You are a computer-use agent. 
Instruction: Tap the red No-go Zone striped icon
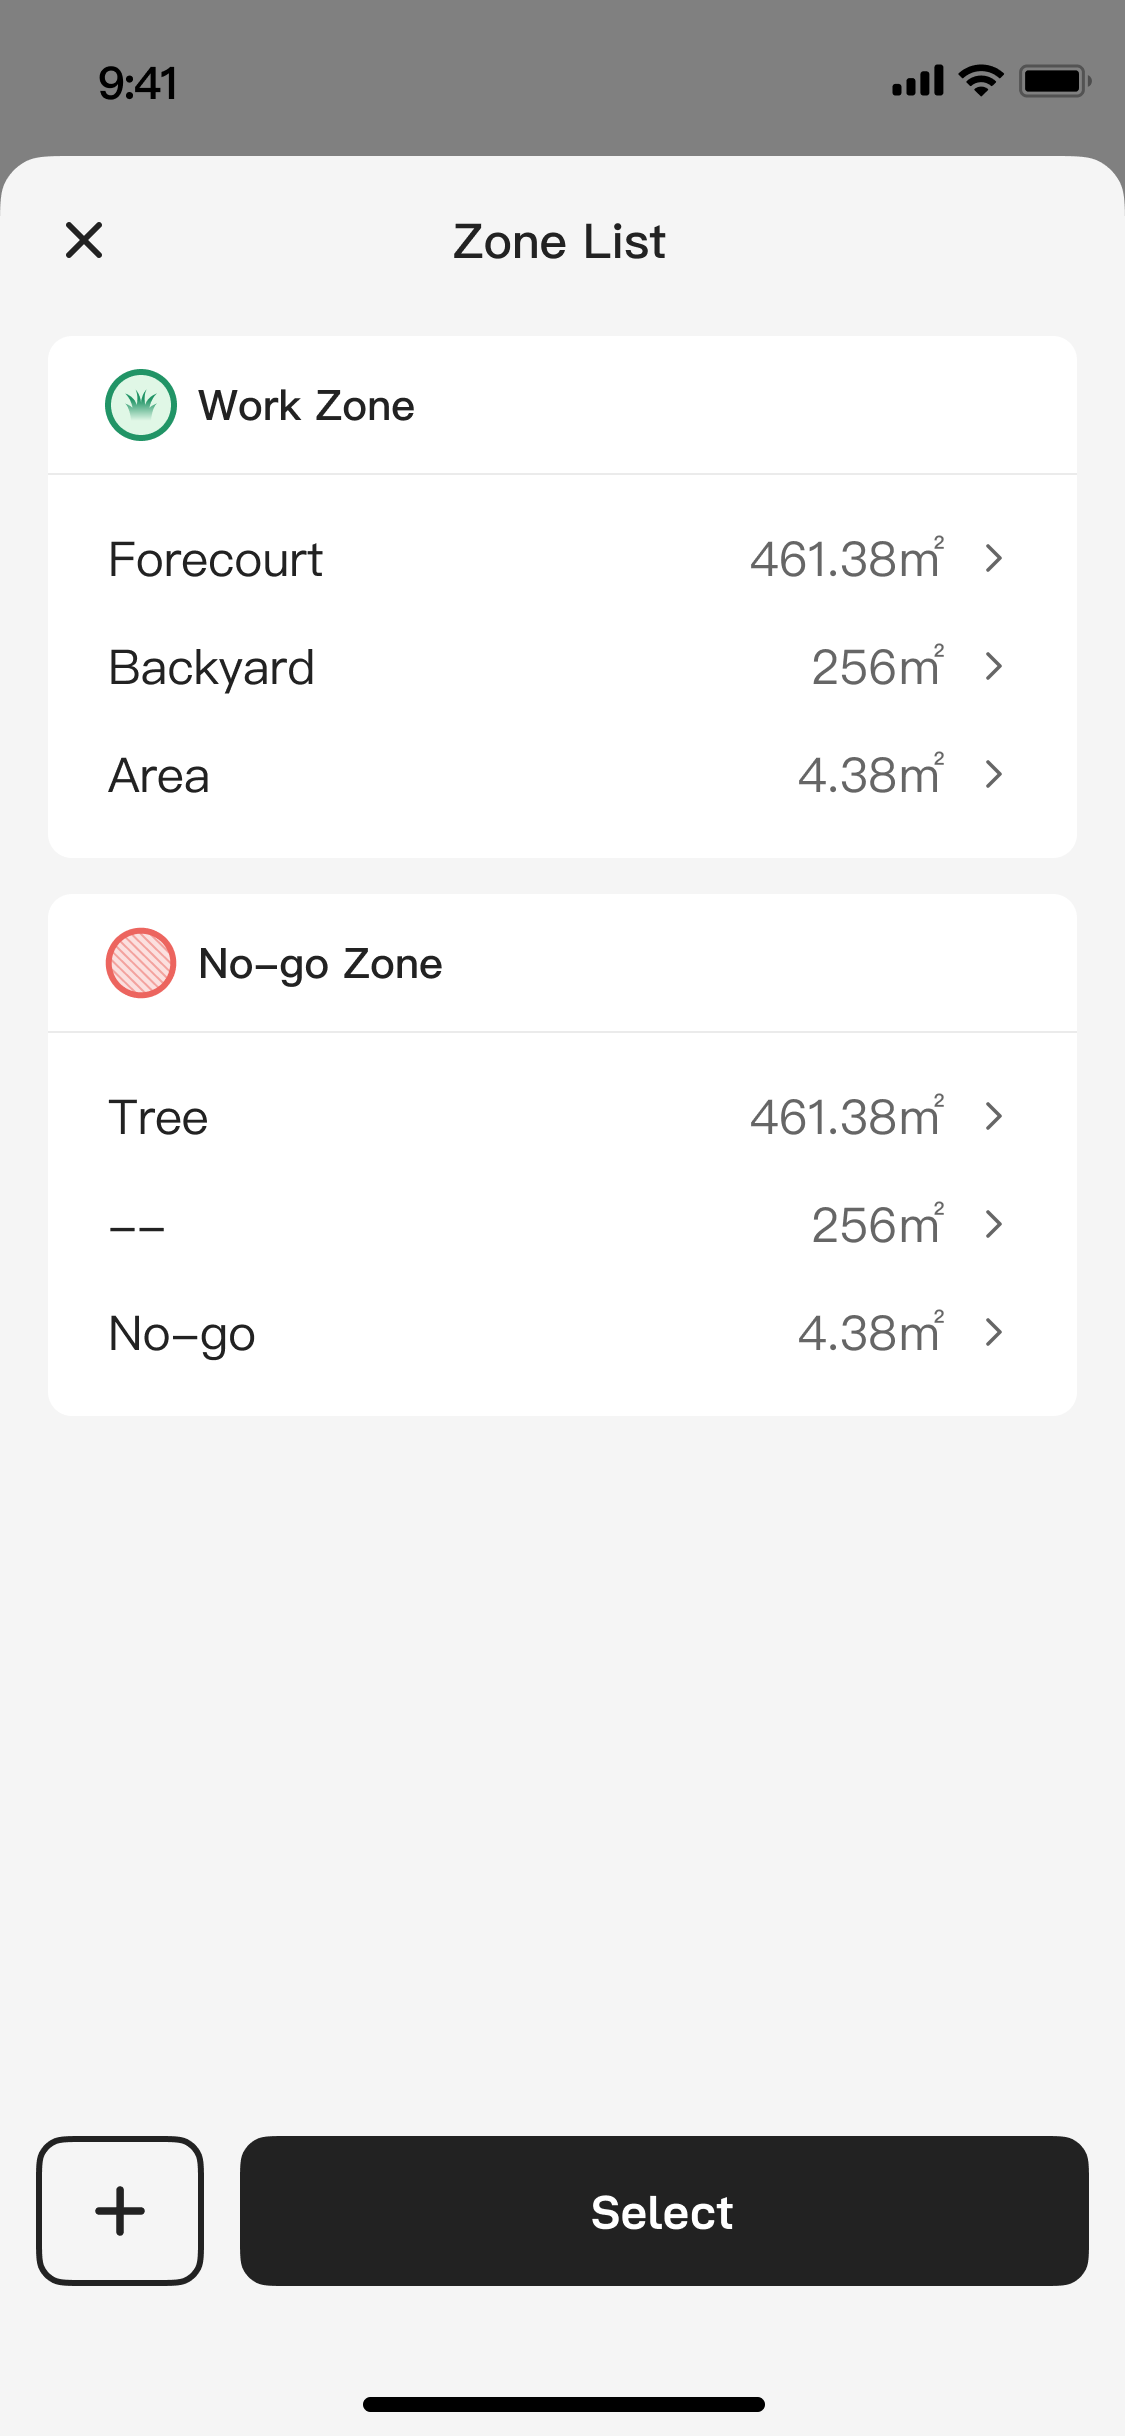click(141, 963)
